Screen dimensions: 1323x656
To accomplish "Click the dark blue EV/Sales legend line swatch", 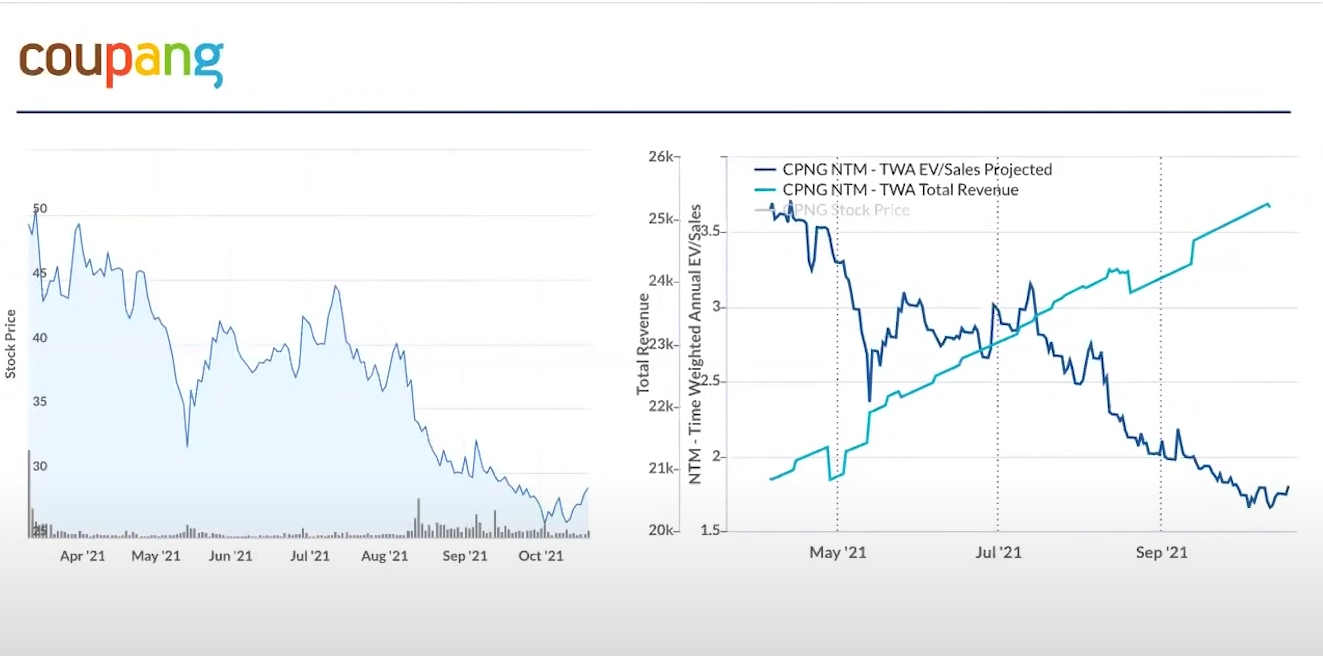I will pyautogui.click(x=765, y=170).
